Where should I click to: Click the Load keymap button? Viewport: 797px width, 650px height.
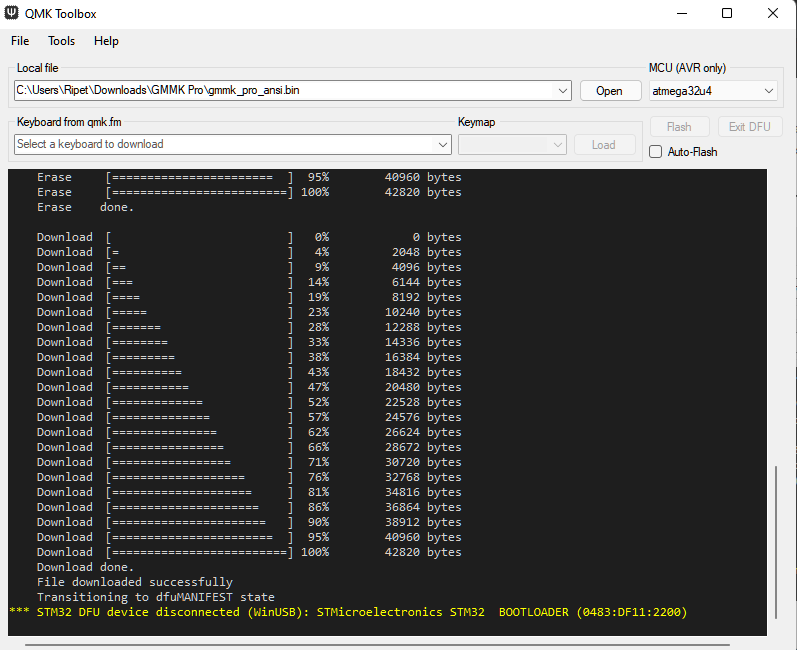(x=604, y=145)
